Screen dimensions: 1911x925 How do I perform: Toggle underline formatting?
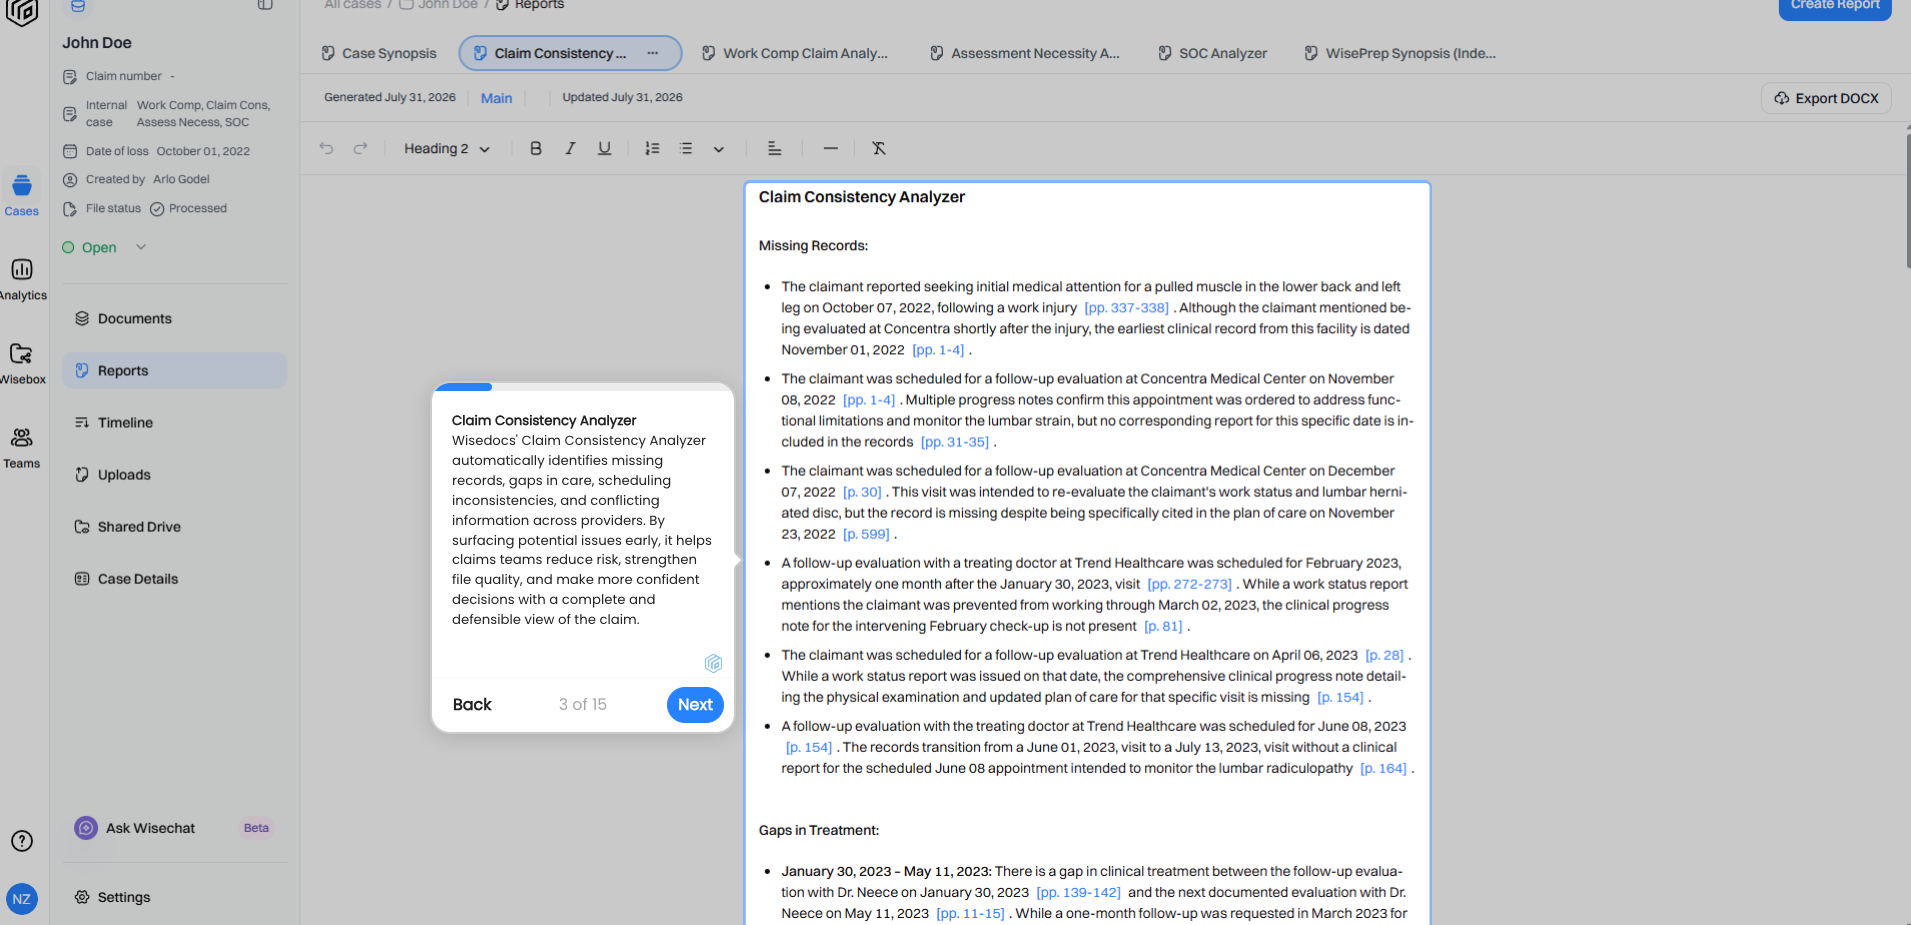[x=604, y=148]
